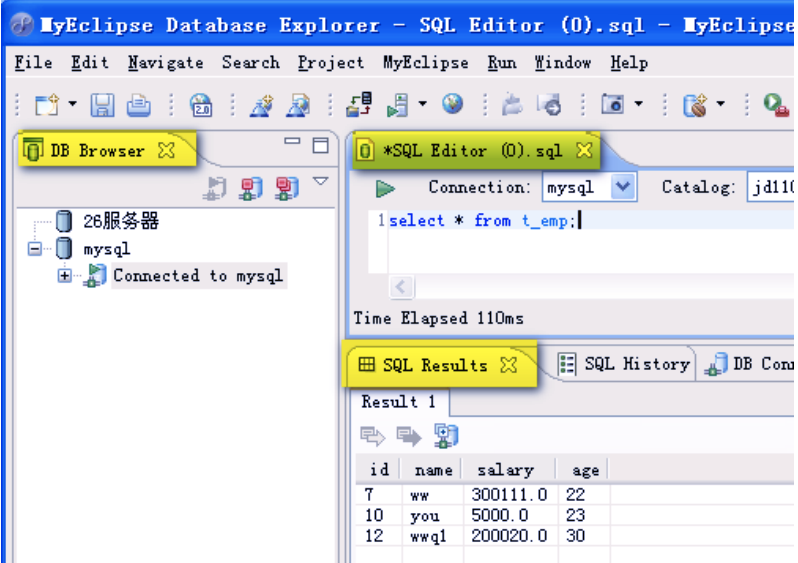The image size is (798, 563).
Task: Click the second greyed export arrow icon
Action: [409, 436]
